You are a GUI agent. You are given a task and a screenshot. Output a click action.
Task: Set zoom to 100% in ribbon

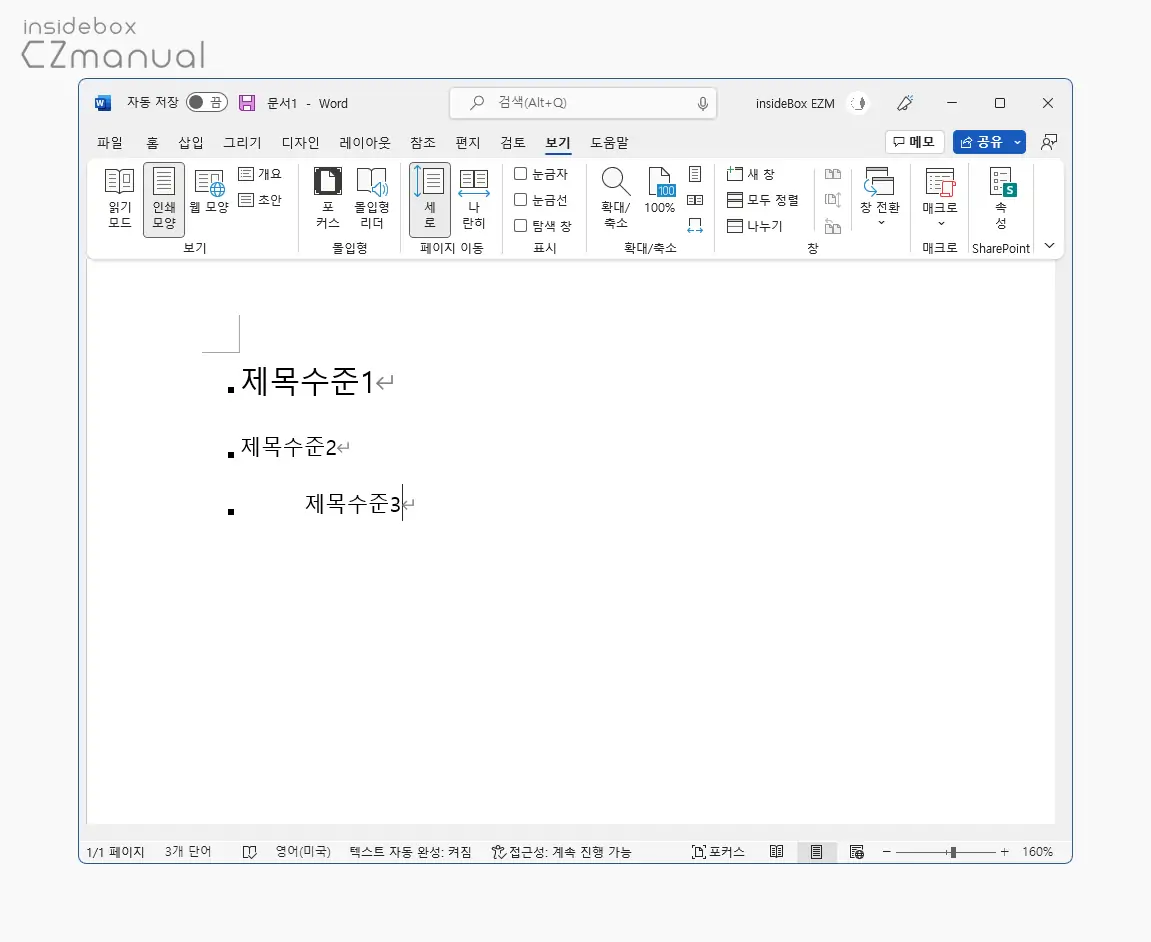[659, 191]
